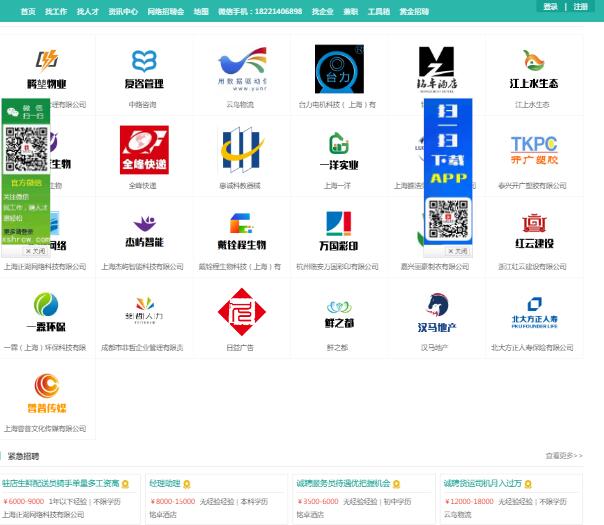Screen dimensions: 604x525
Task: Click 上海杰屿智能科技有限公司 company name
Action: click(142, 267)
